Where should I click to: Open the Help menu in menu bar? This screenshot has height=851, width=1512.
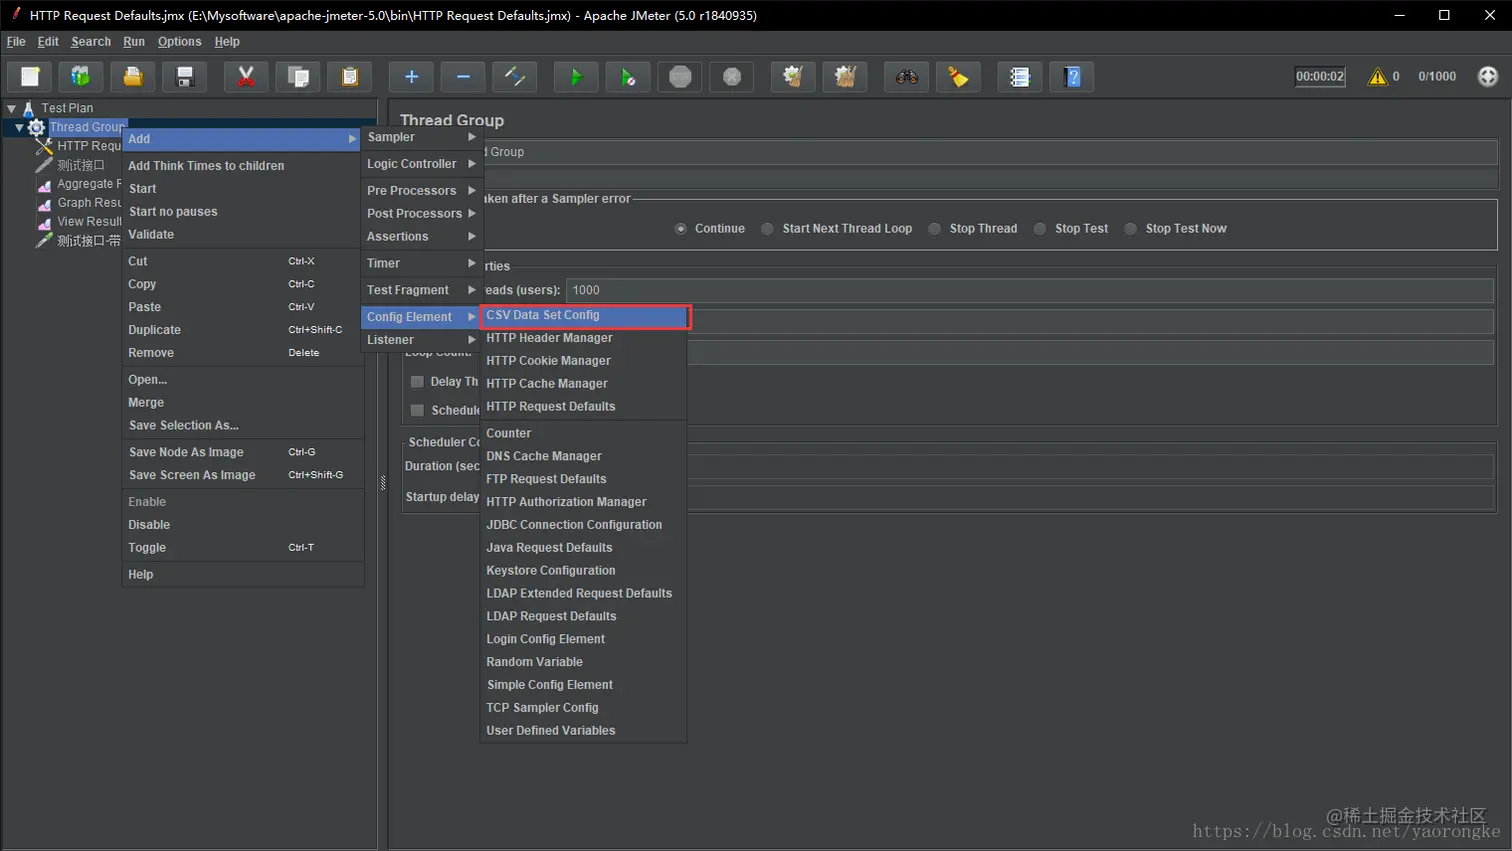pyautogui.click(x=227, y=42)
